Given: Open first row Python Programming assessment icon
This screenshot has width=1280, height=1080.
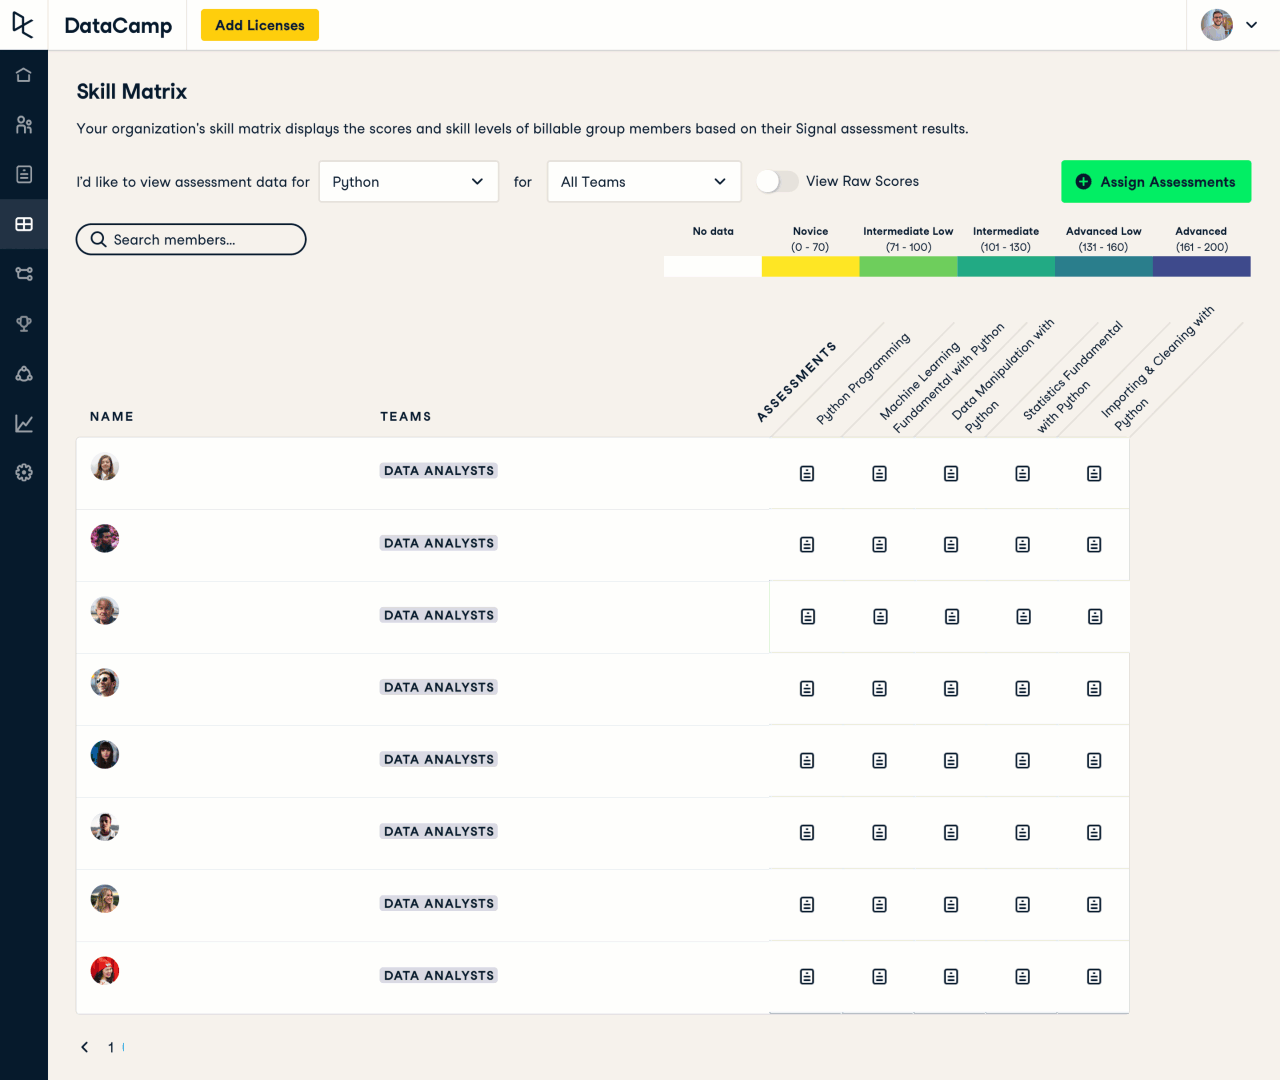Looking at the screenshot, I should click(807, 473).
